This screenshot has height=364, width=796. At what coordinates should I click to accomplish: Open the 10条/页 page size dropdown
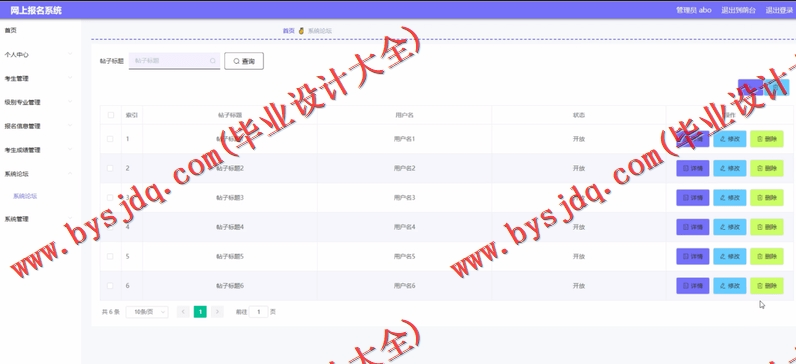pyautogui.click(x=147, y=312)
